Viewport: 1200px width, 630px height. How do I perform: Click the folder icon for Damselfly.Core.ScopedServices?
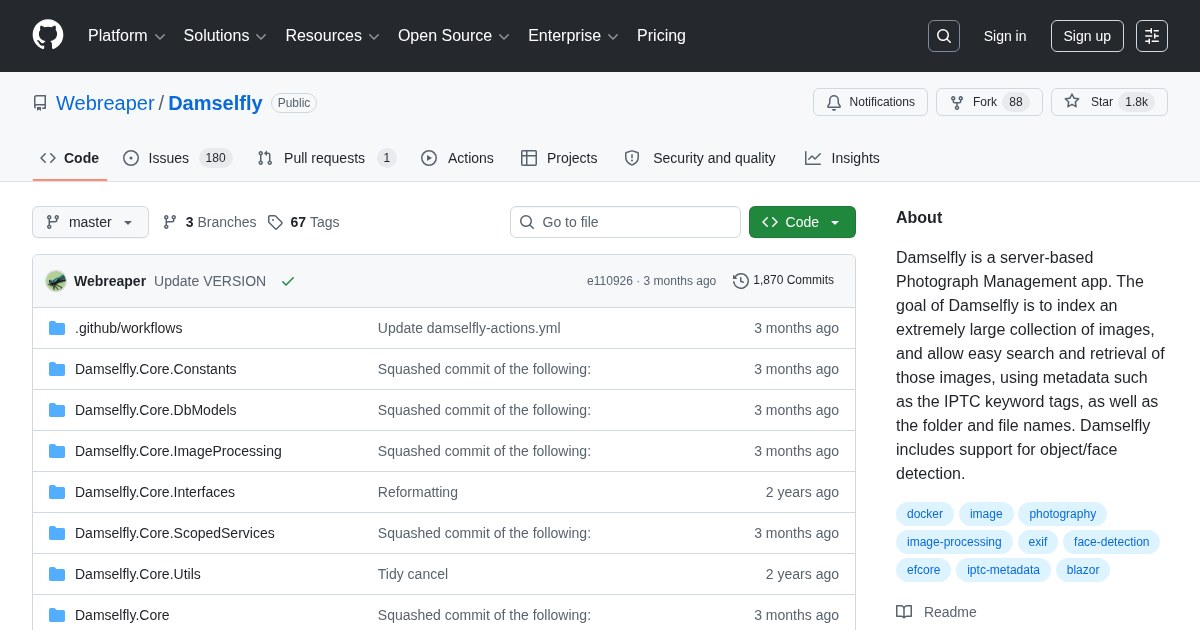tap(57, 533)
